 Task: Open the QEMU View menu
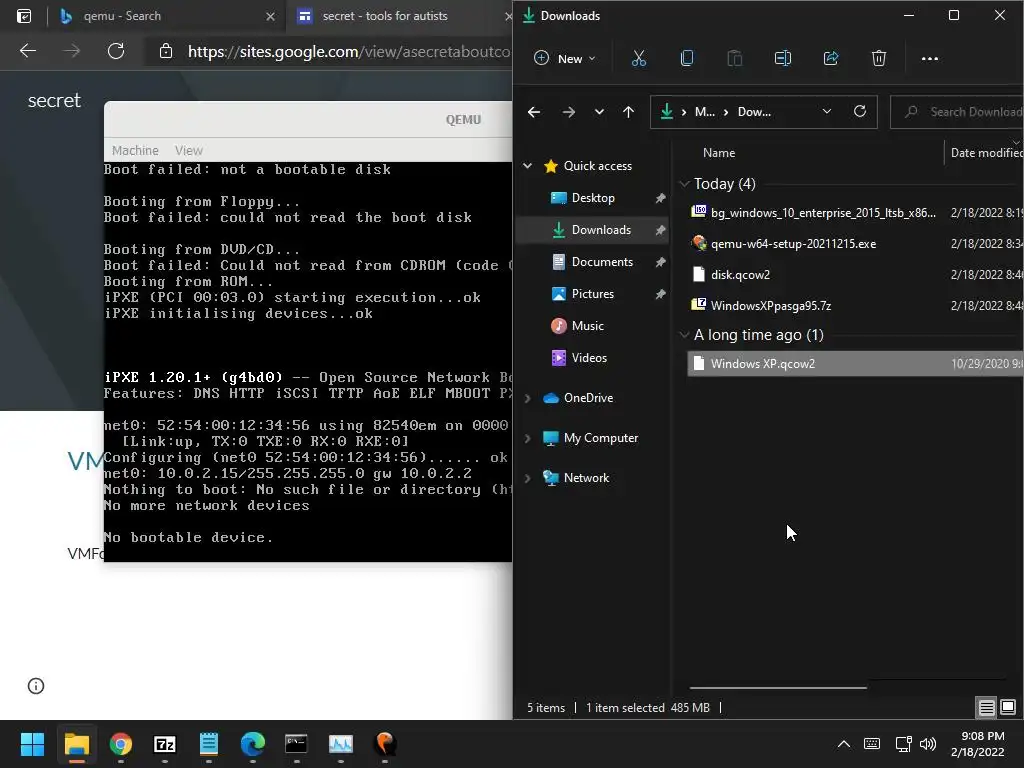click(189, 150)
